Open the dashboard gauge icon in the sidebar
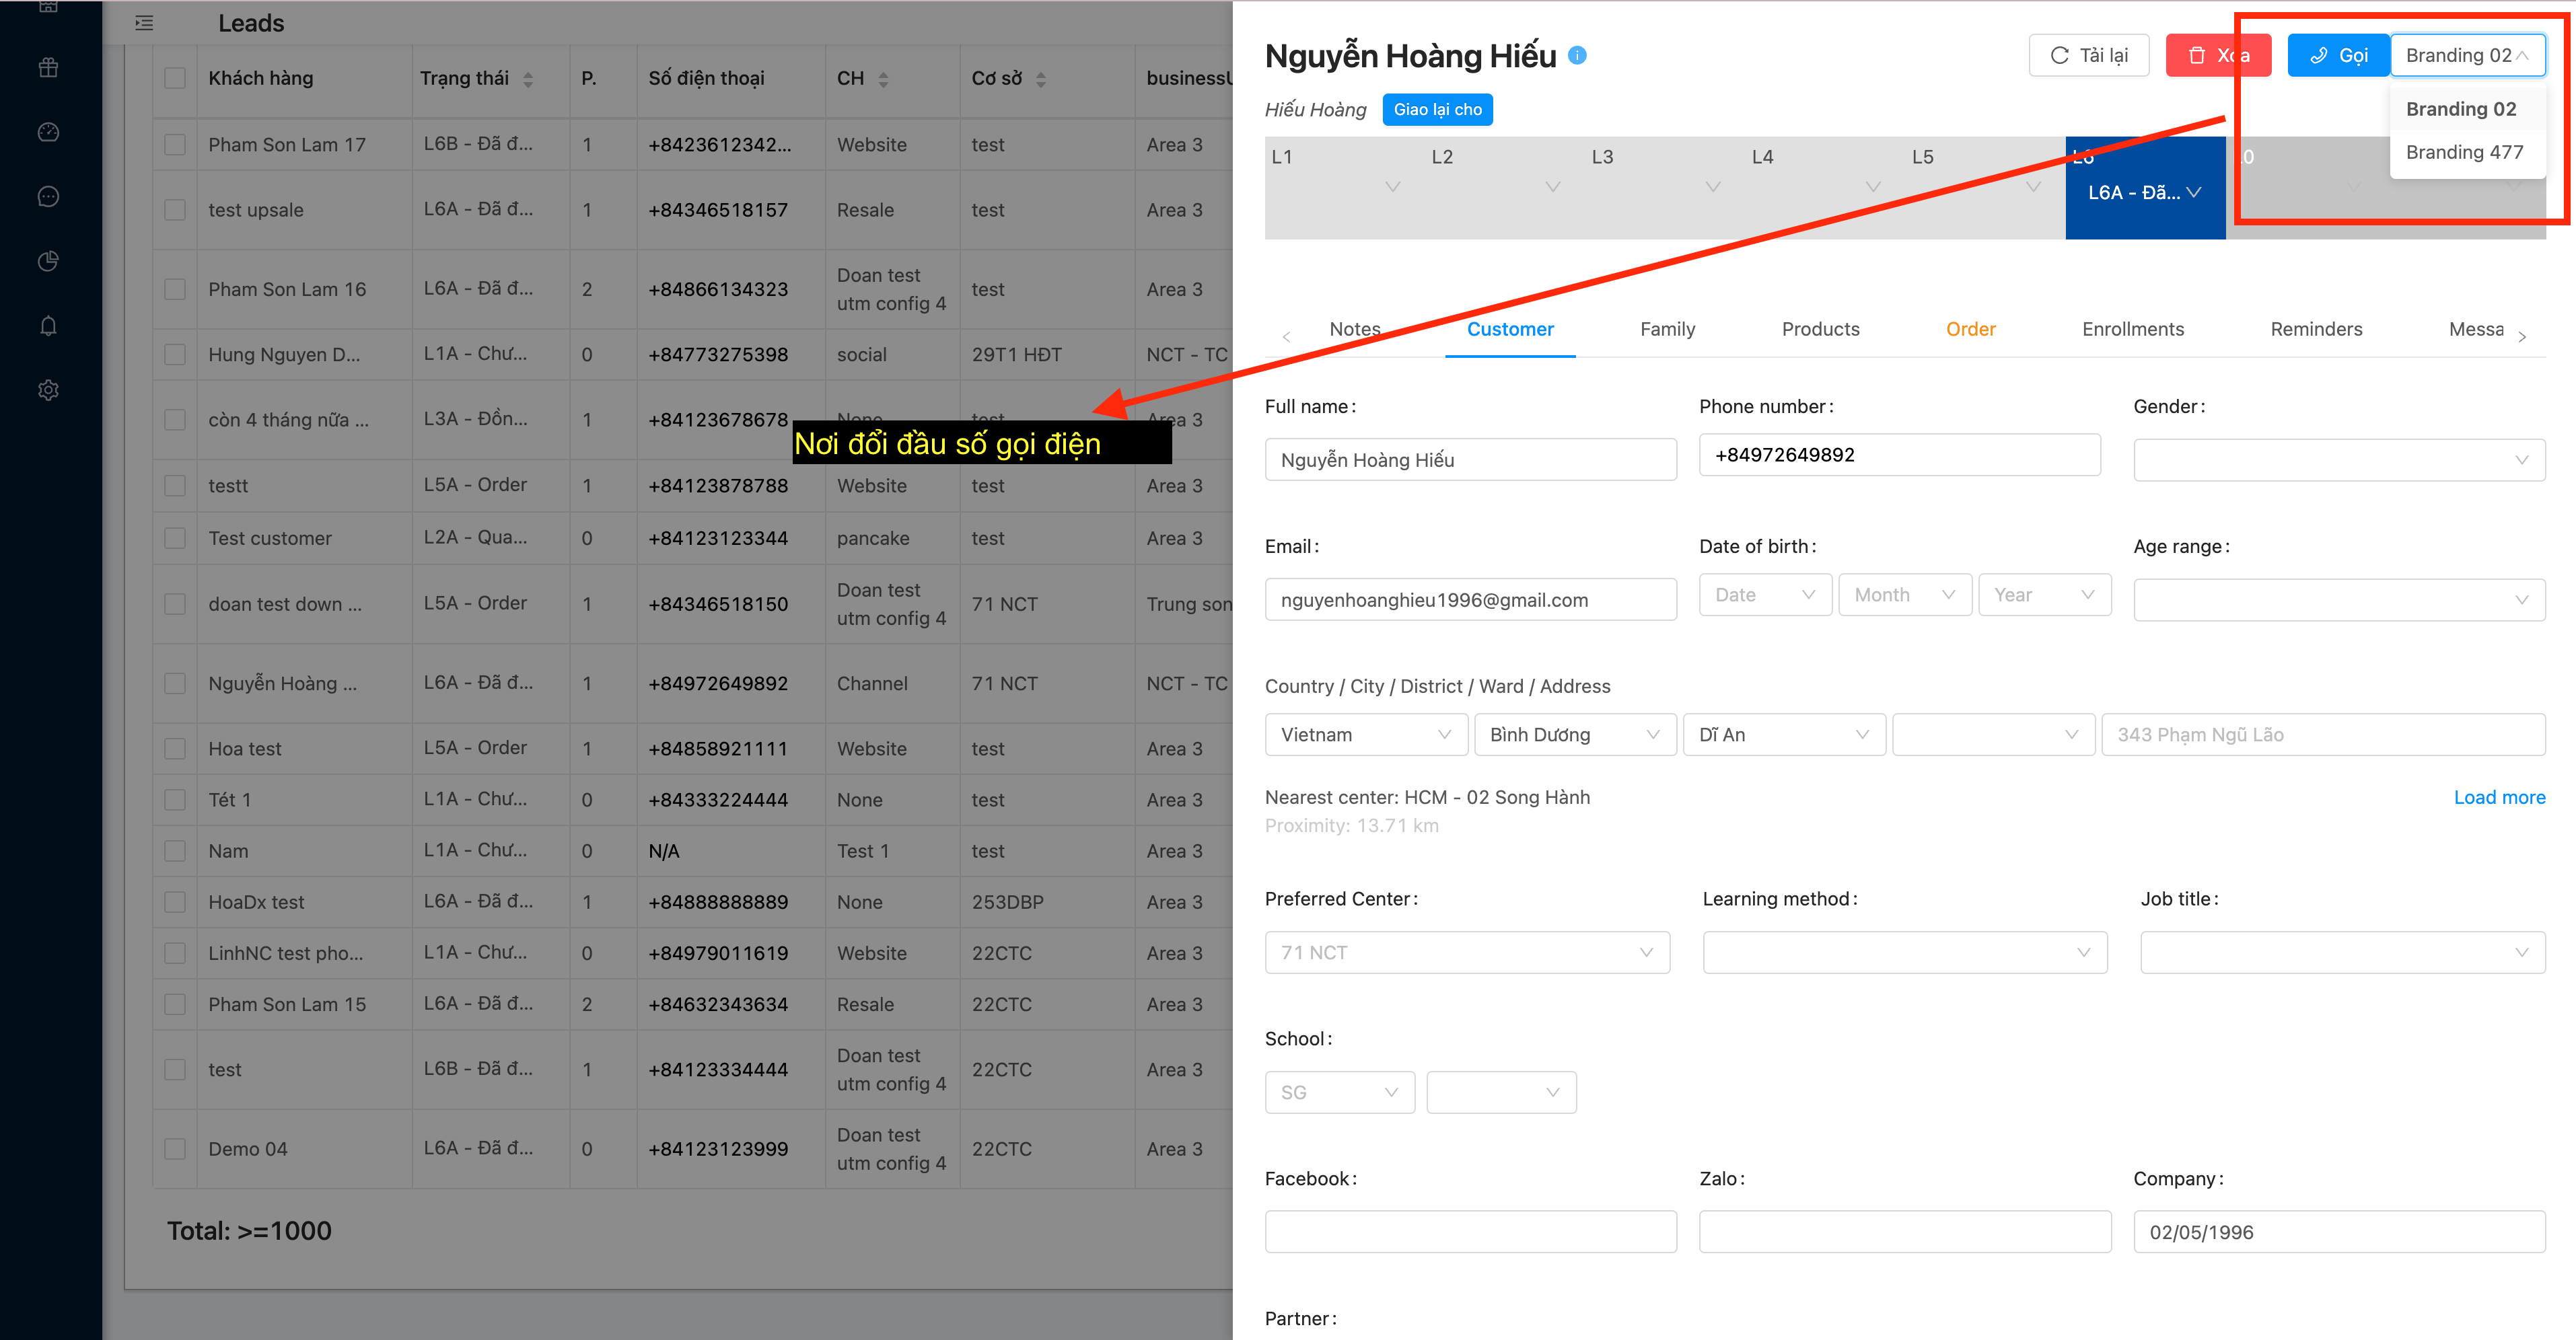Screen dimensions: 2576x1340 click(x=48, y=132)
